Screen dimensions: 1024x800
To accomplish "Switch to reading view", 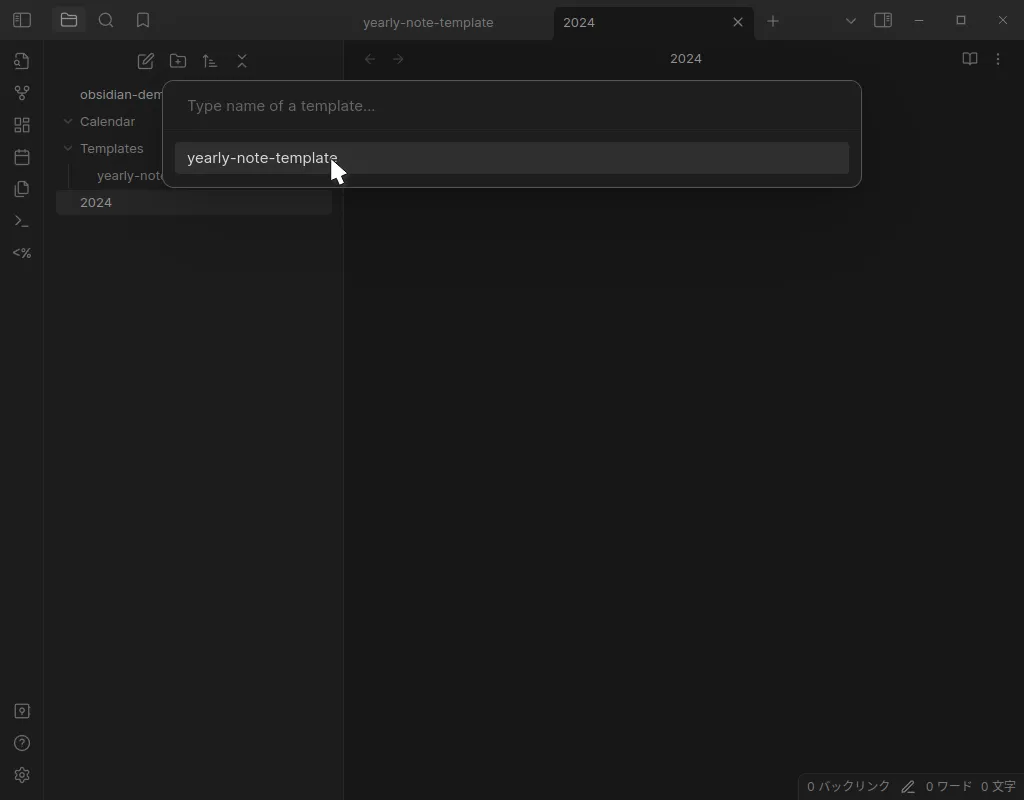I will pos(969,59).
